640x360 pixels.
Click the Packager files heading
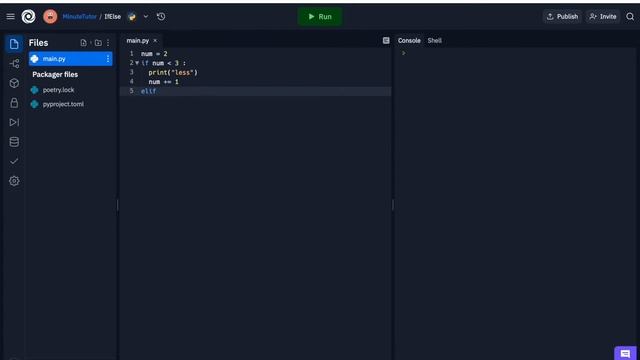[55, 75]
